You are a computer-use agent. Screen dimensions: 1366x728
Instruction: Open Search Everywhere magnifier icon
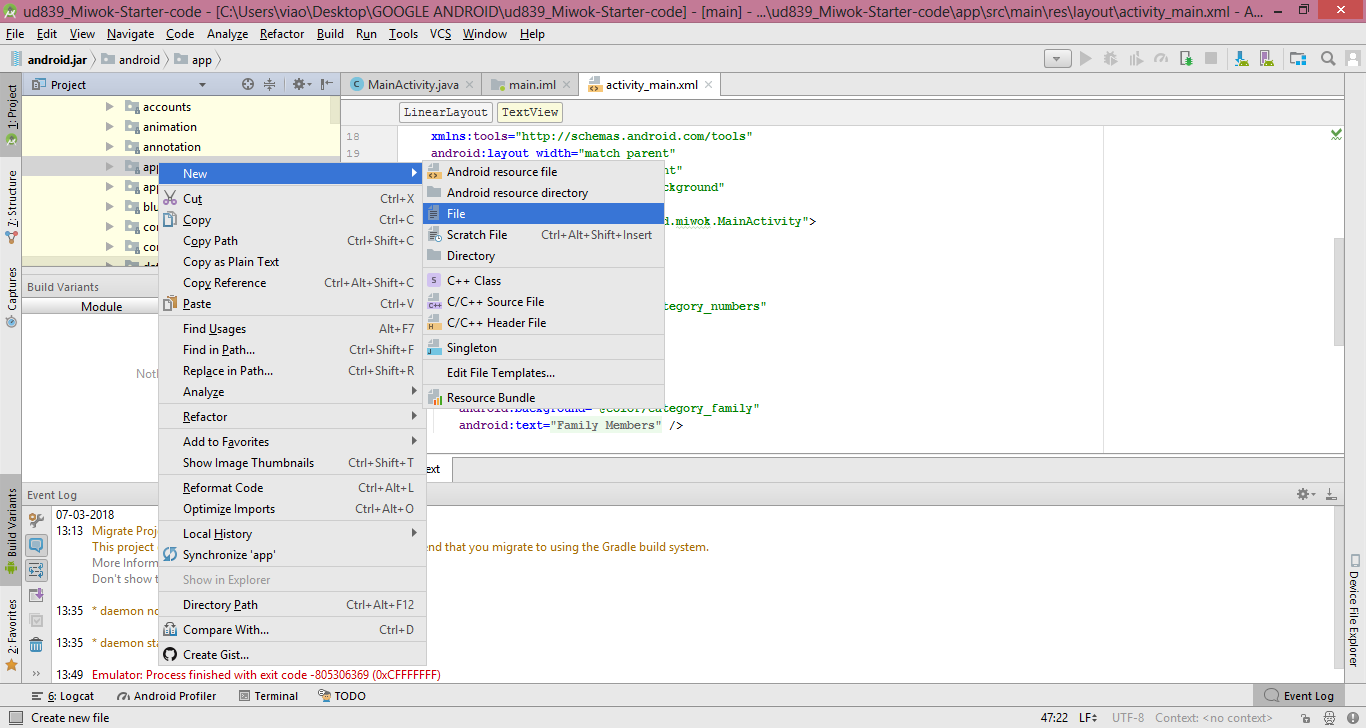tap(1328, 59)
